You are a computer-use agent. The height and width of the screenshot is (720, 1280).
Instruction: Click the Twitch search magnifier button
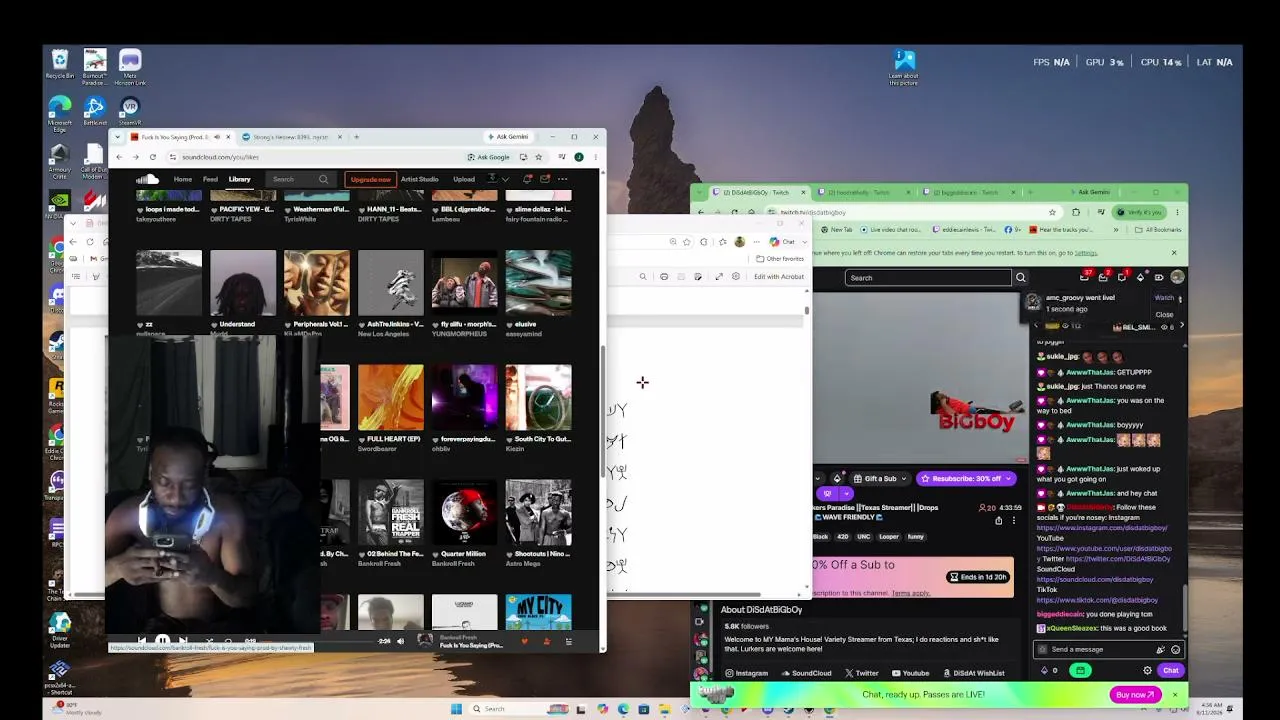pos(1020,278)
